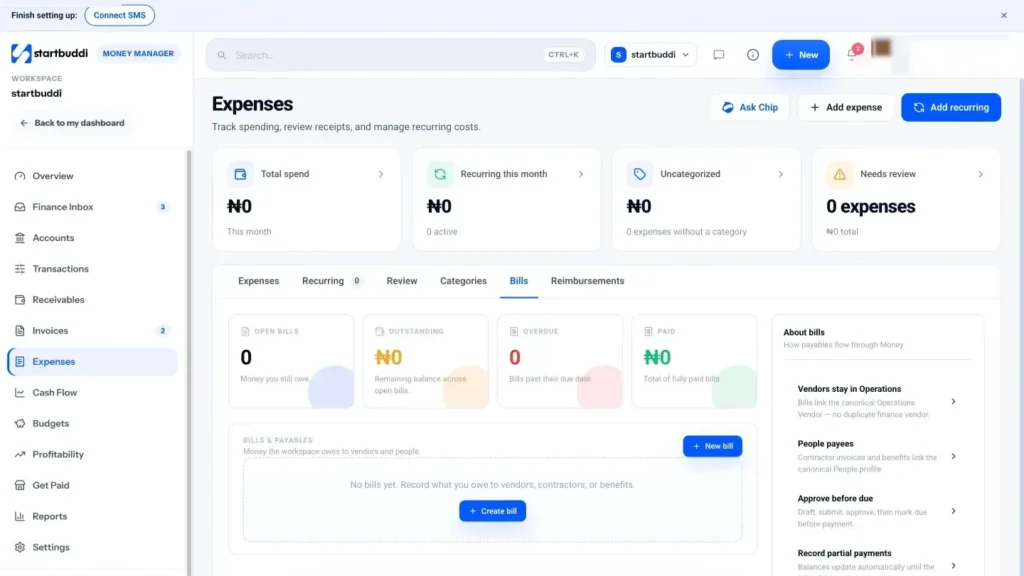Expand Record partial payments chevron
Viewport: 1024px width, 576px height.
coord(953,566)
